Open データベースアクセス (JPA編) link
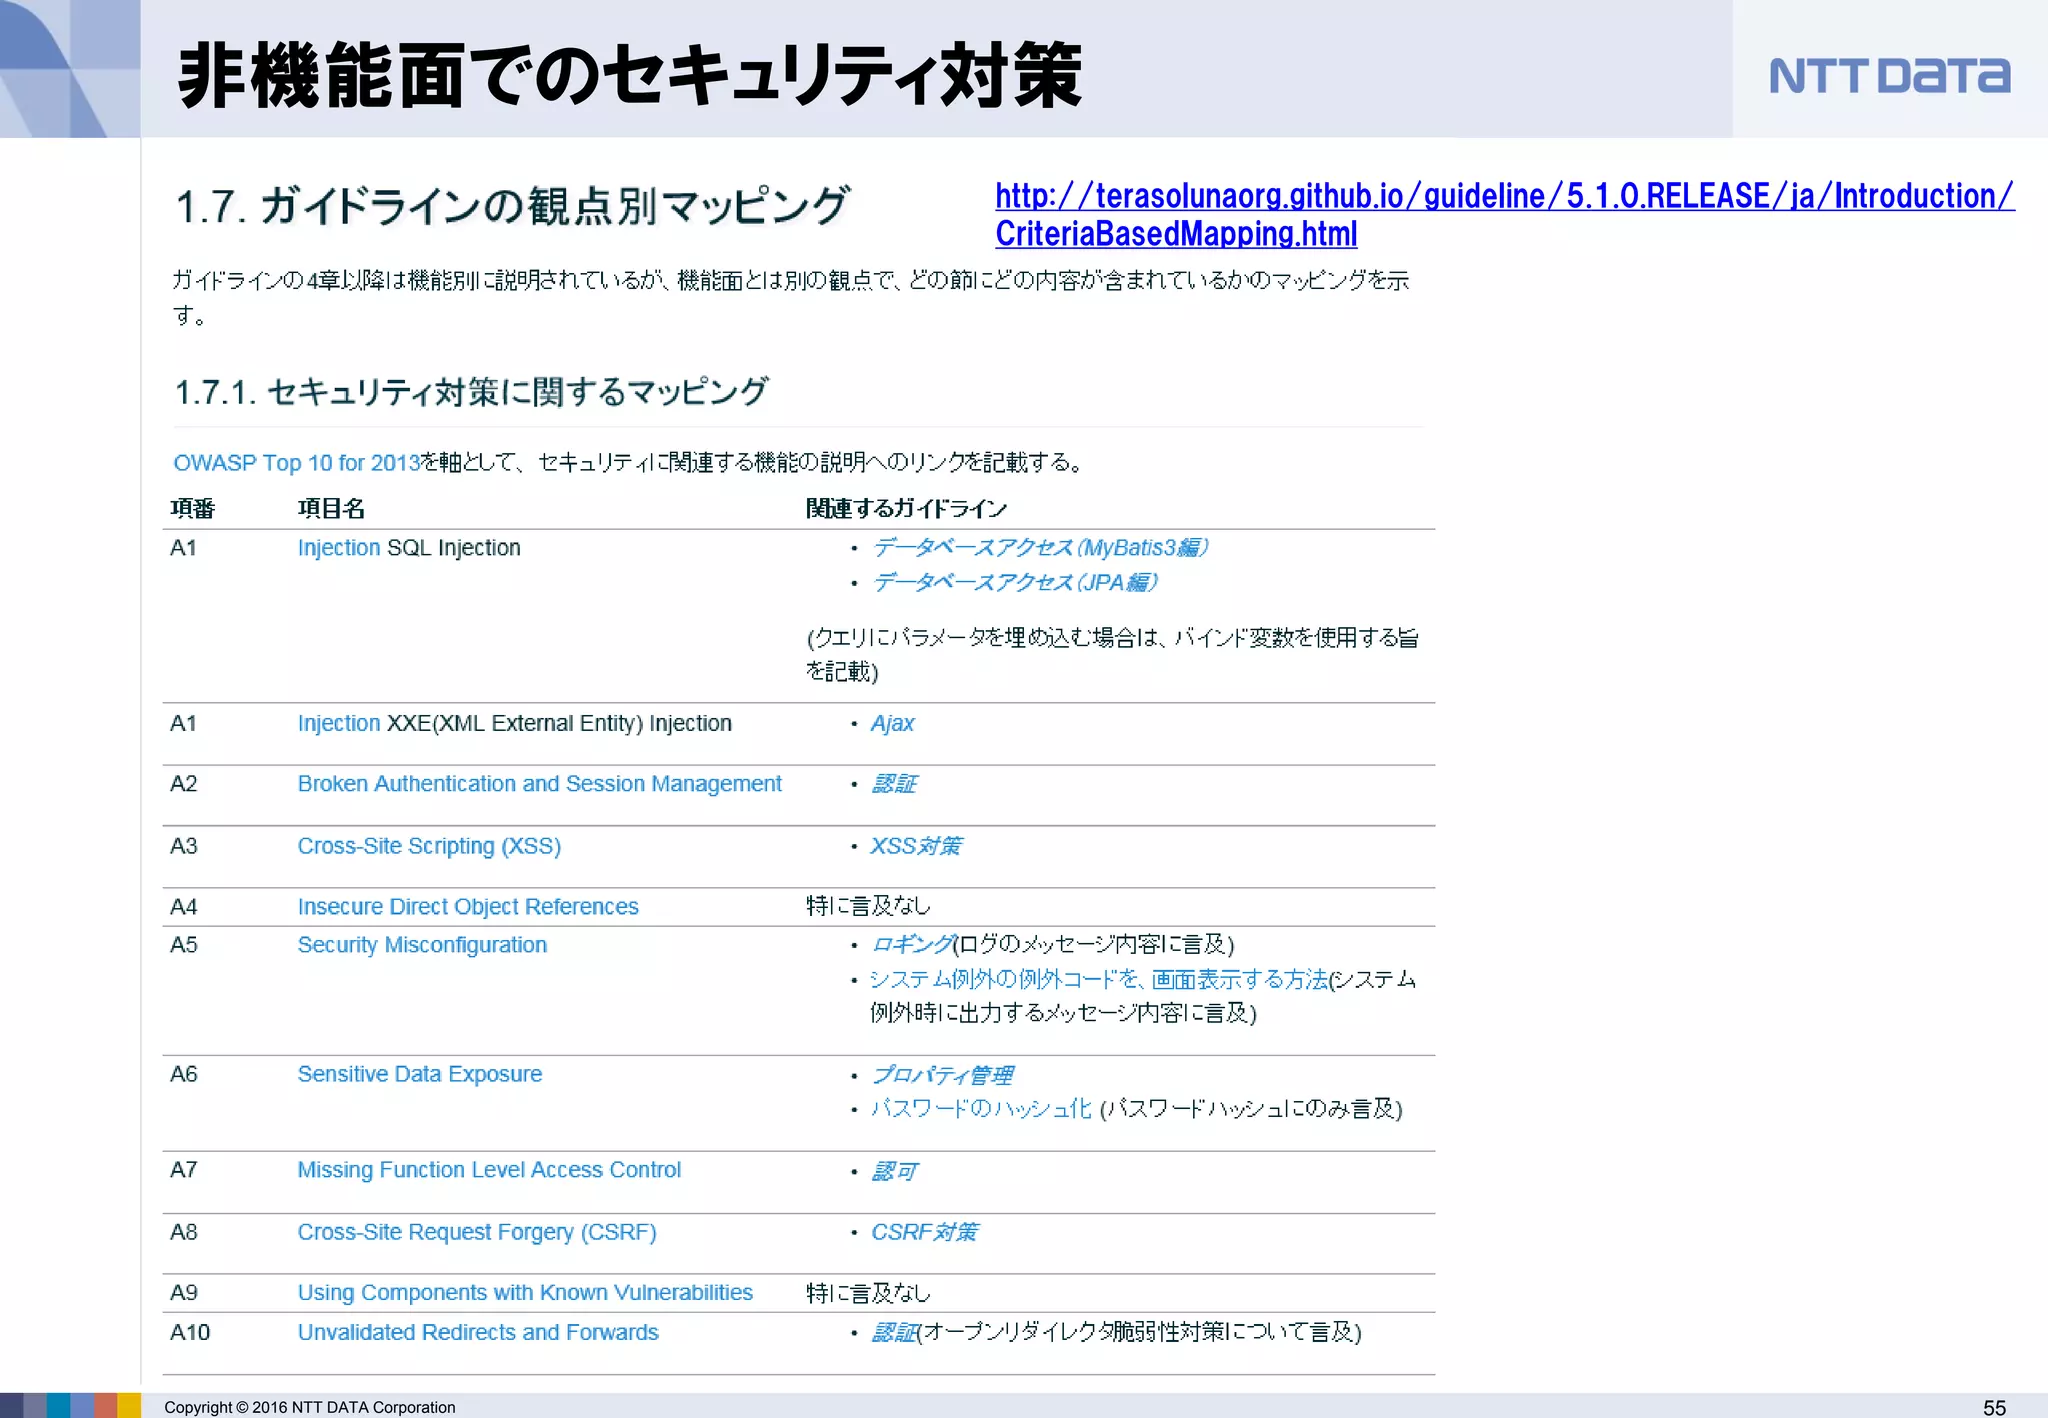This screenshot has height=1418, width=2048. 1015,582
